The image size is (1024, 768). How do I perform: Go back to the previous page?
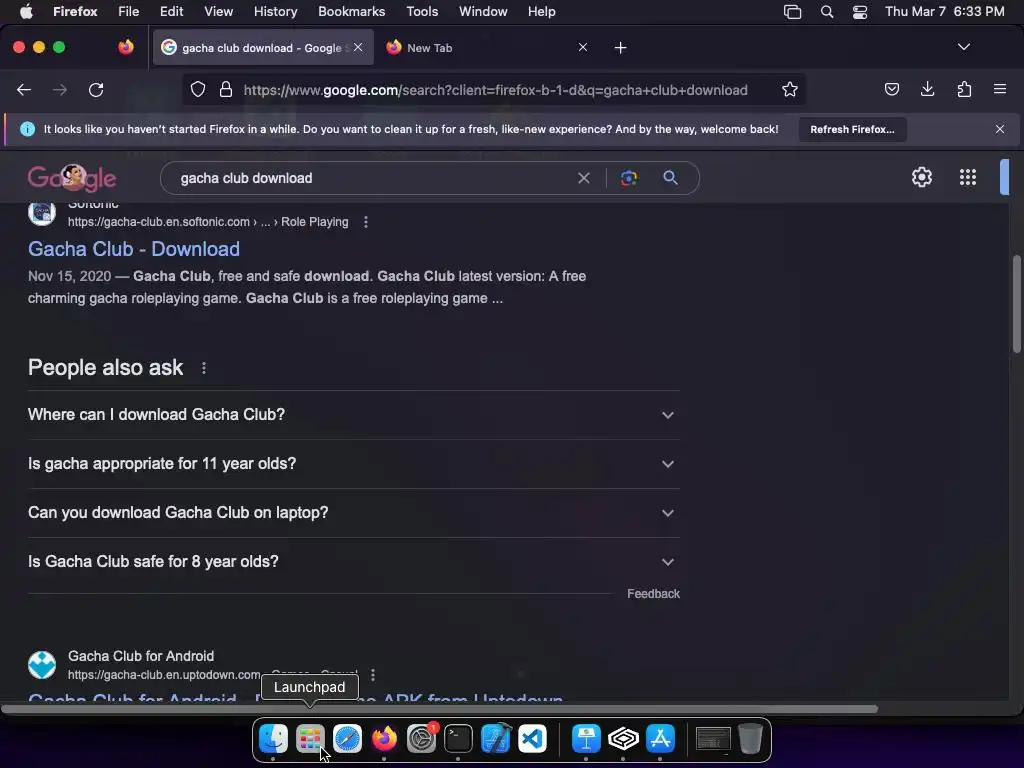point(24,89)
